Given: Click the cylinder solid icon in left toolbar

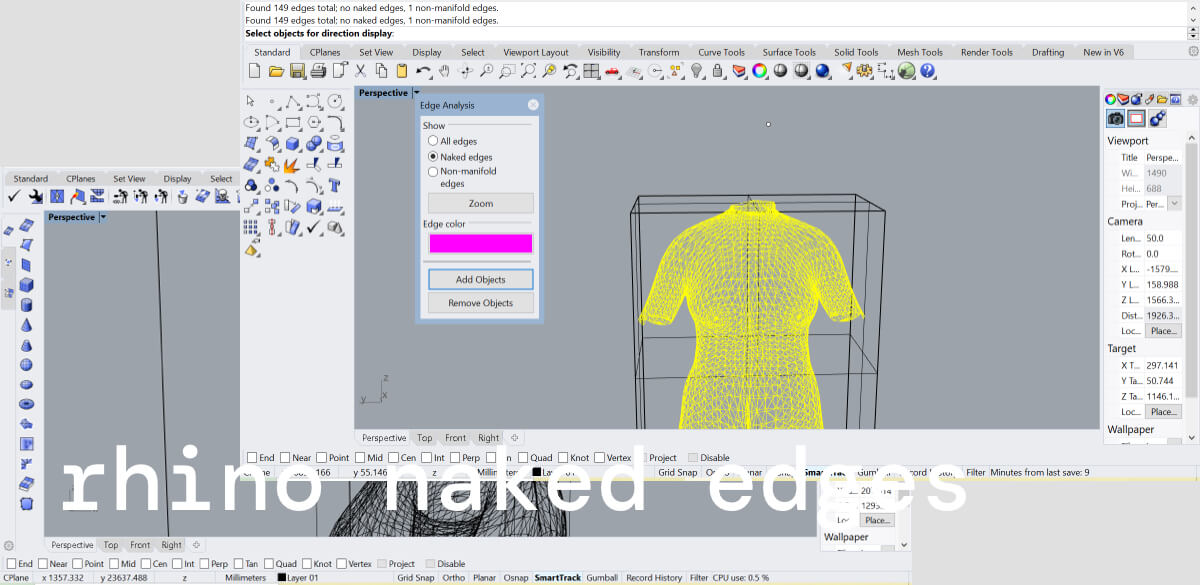Looking at the screenshot, I should pos(26,305).
